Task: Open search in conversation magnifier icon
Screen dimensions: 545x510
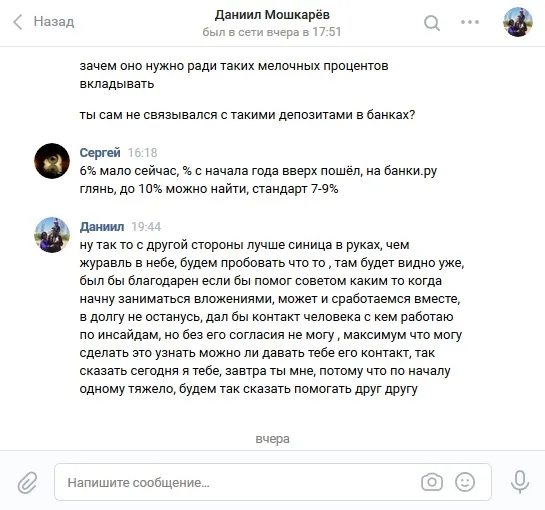Action: (x=432, y=23)
